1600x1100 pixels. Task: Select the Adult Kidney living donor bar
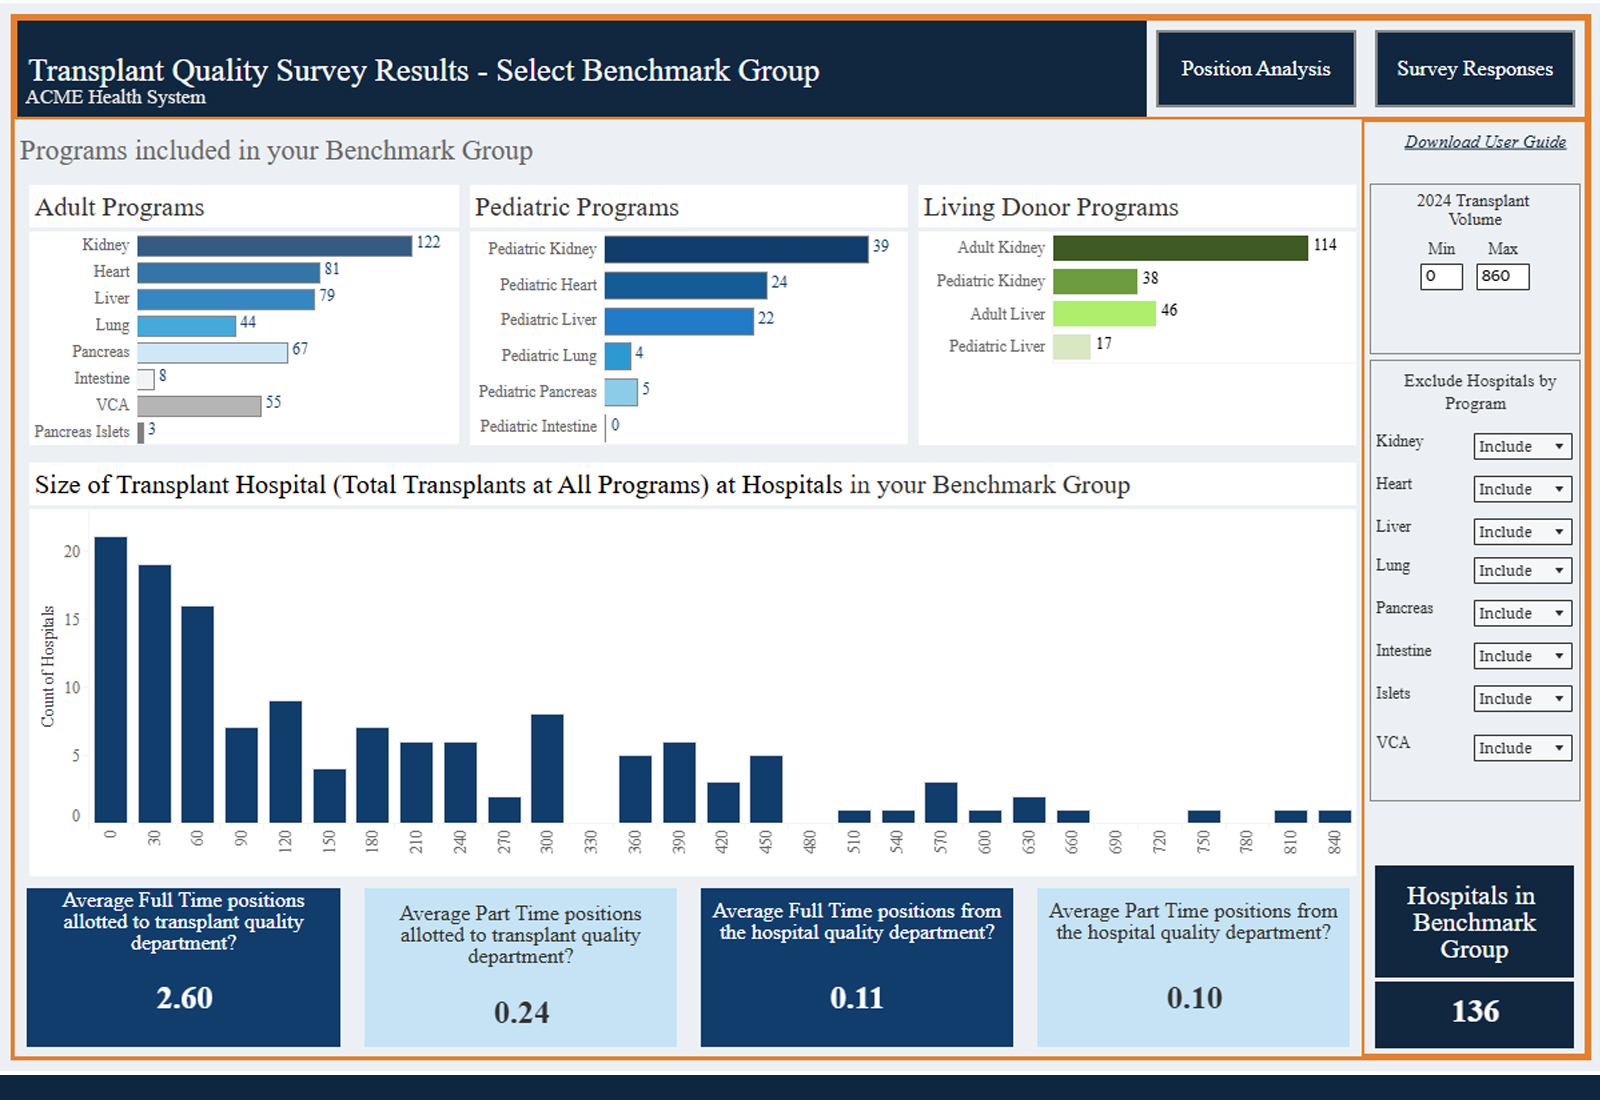pyautogui.click(x=1180, y=247)
